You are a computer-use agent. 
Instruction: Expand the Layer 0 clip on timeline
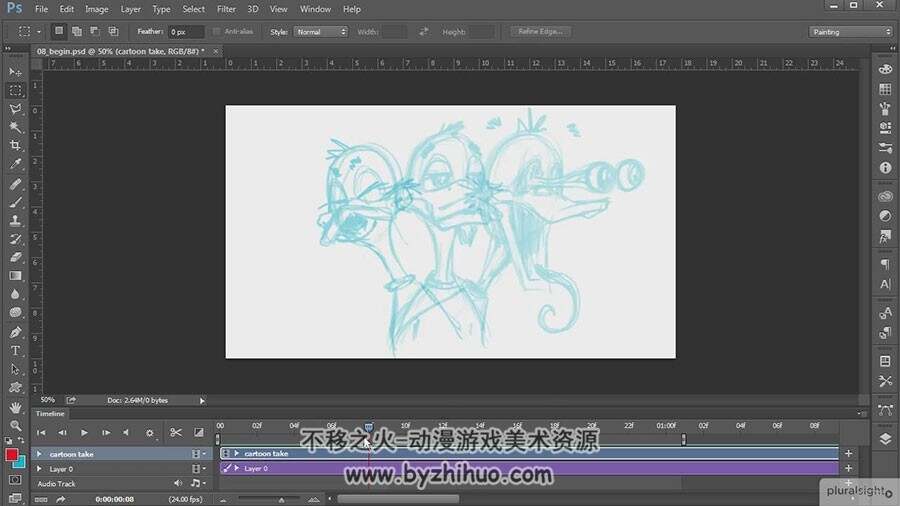[x=236, y=468]
